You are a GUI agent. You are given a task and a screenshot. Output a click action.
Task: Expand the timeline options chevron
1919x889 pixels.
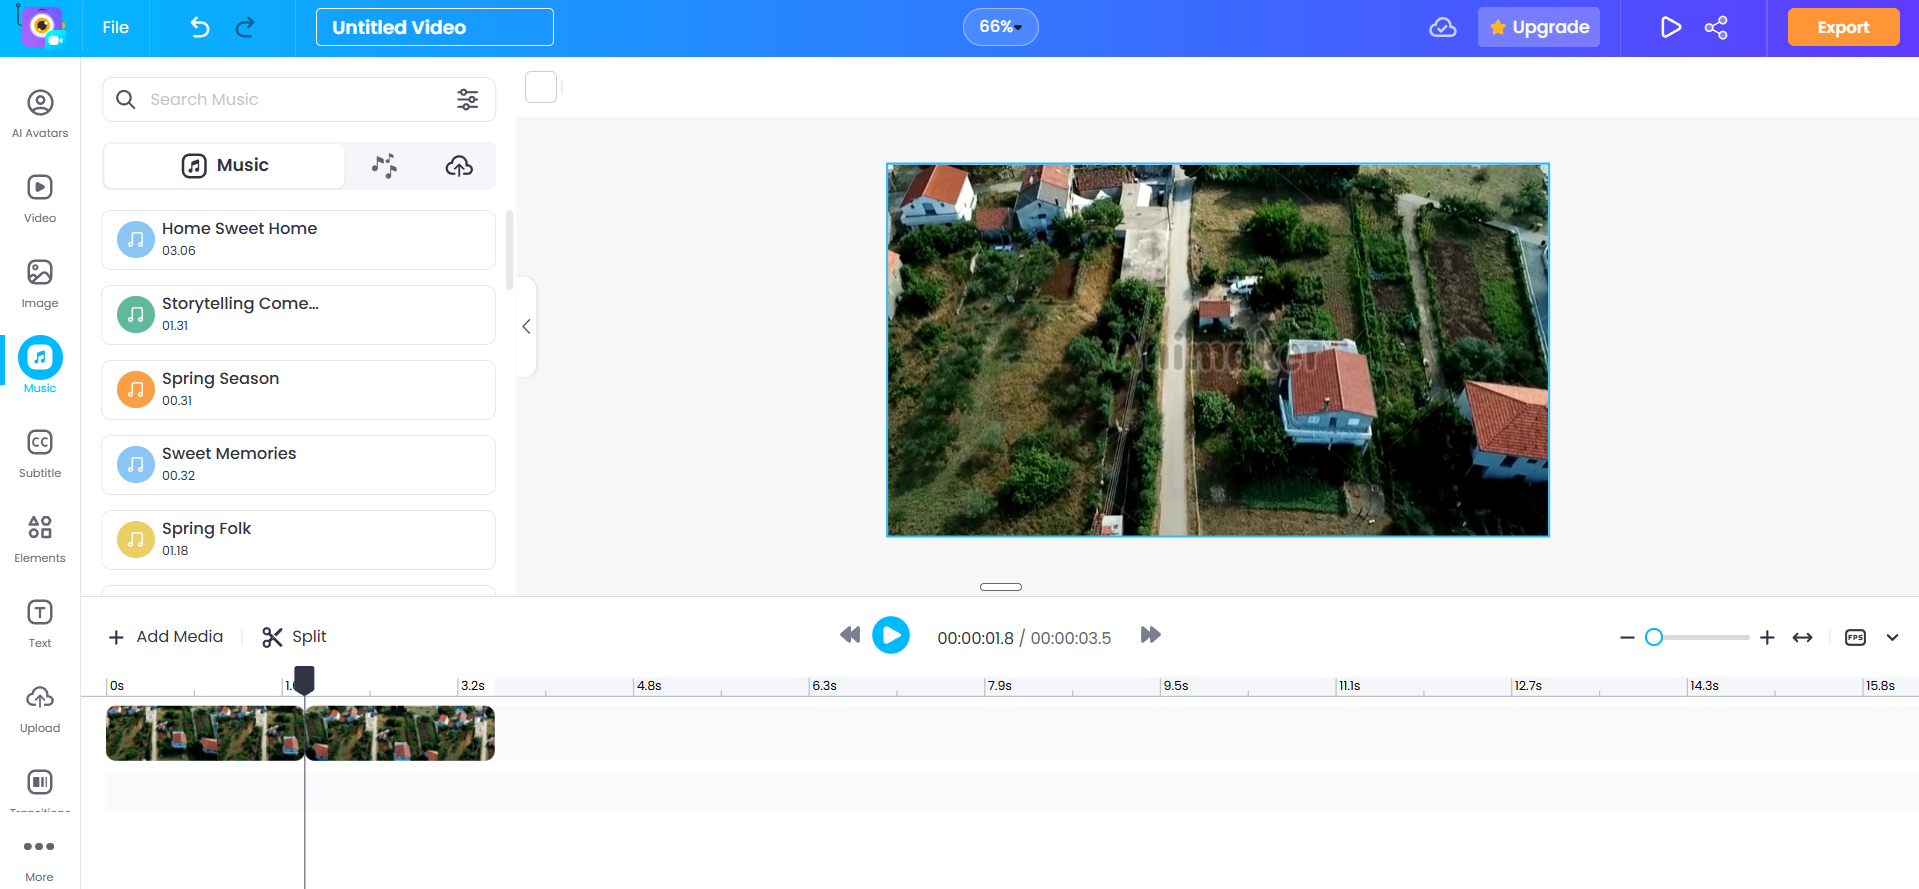click(x=1892, y=637)
